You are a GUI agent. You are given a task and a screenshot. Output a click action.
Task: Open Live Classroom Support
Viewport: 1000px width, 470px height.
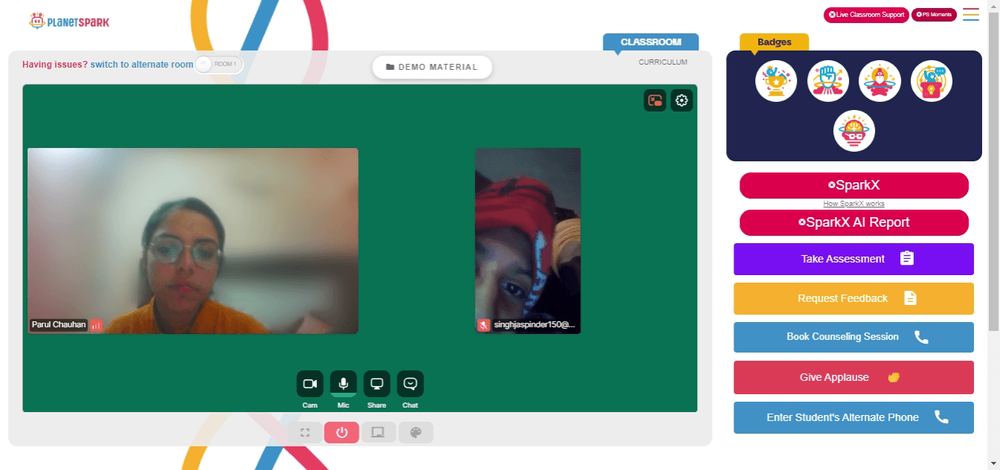[866, 15]
